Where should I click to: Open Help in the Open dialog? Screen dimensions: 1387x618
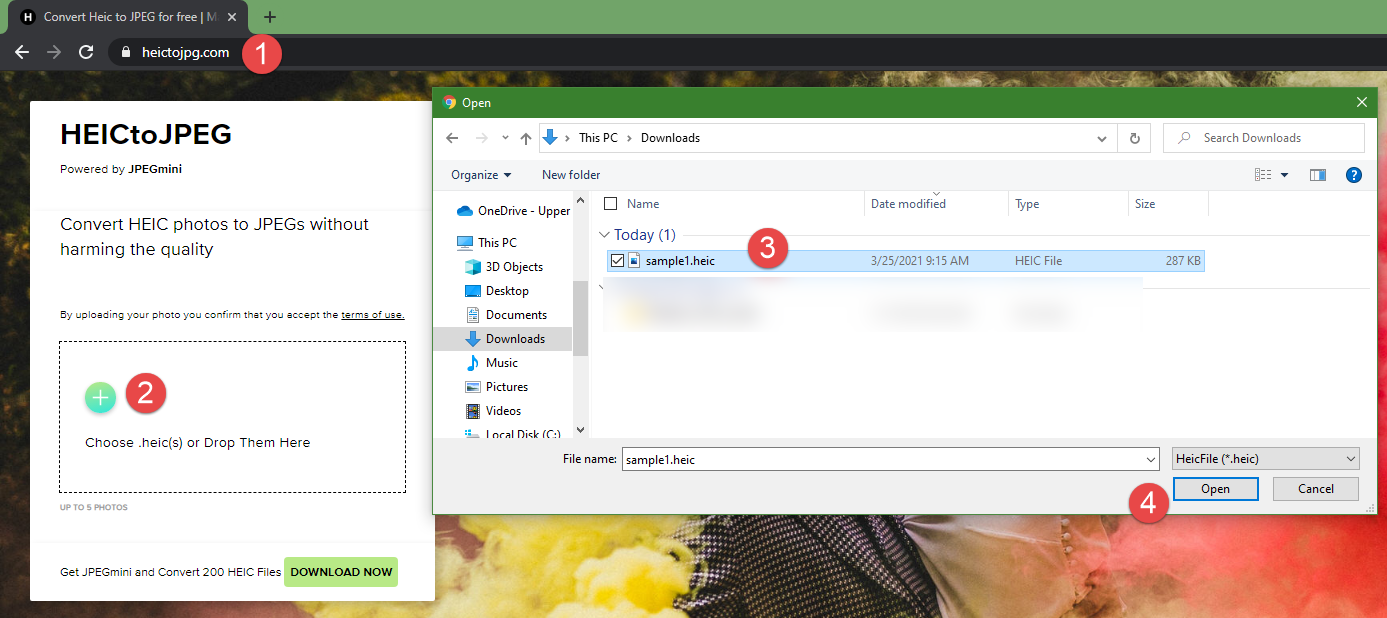coord(1354,175)
